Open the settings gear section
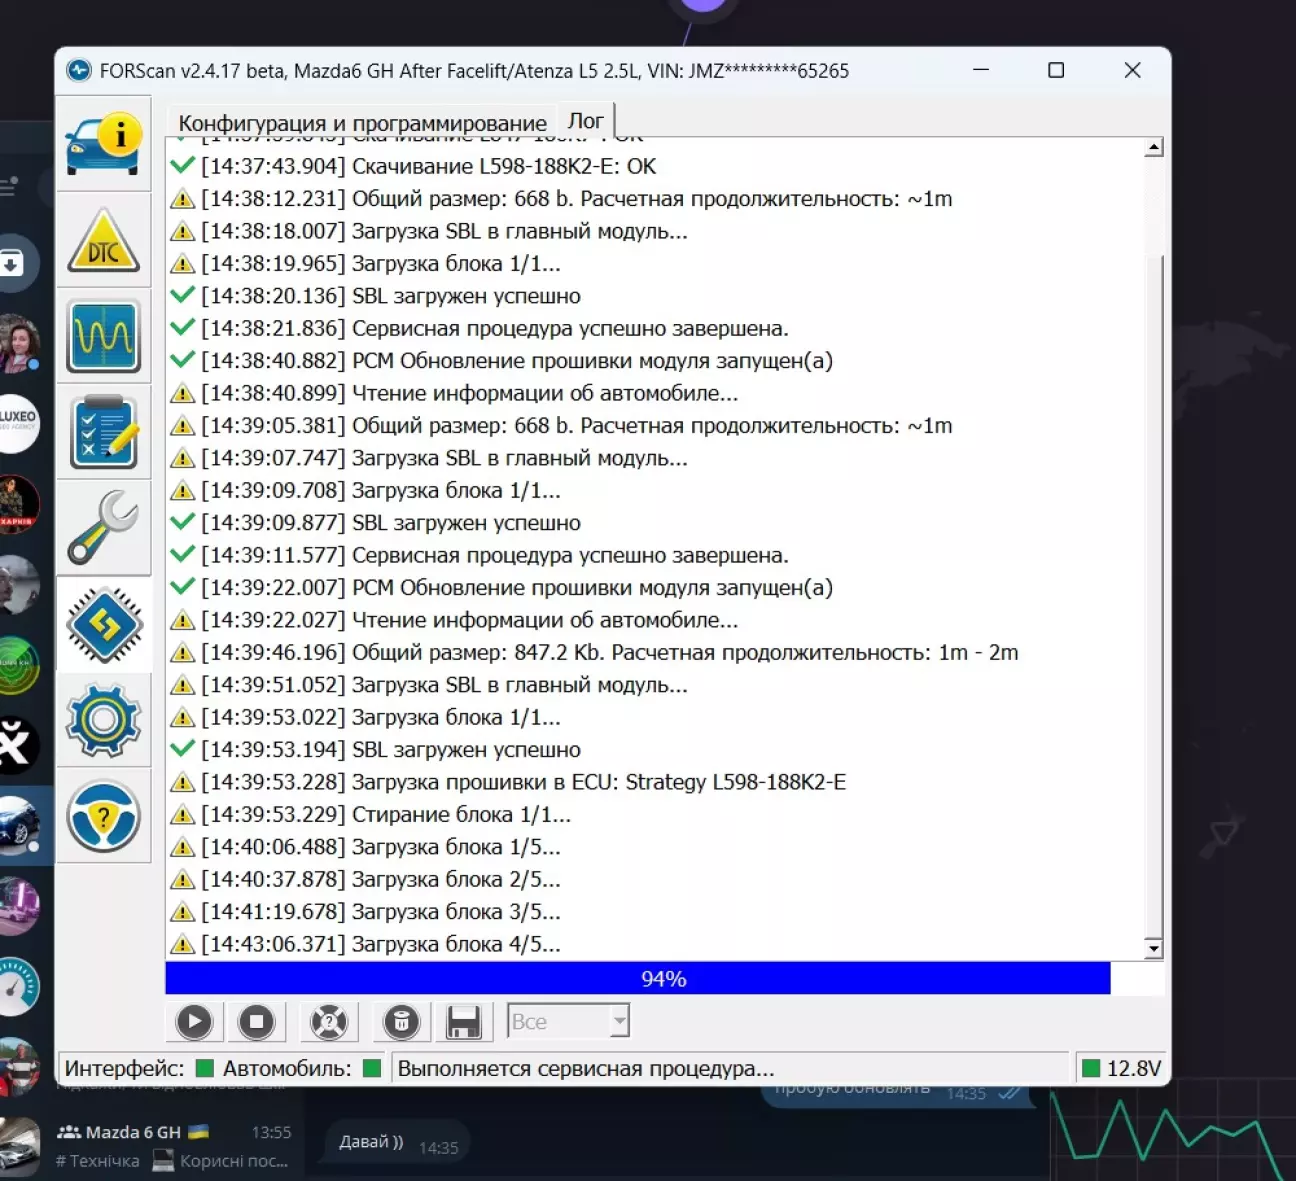 point(104,720)
